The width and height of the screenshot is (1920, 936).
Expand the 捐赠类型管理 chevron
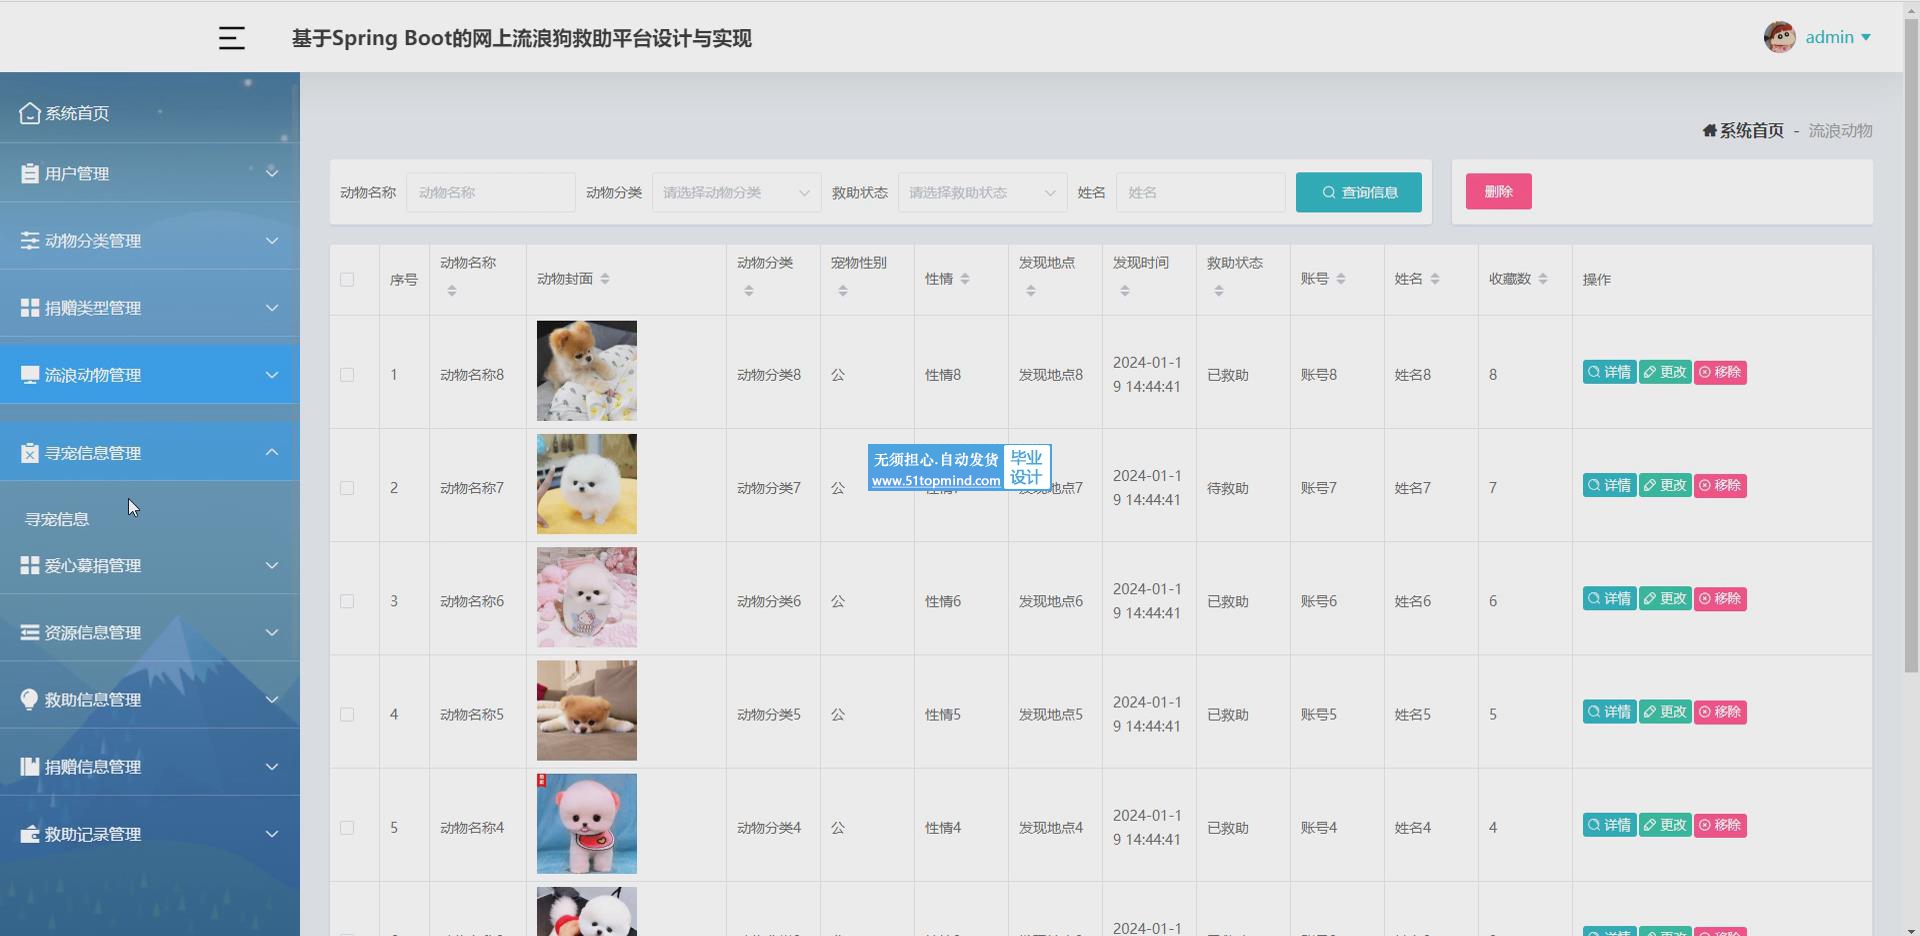coord(272,307)
